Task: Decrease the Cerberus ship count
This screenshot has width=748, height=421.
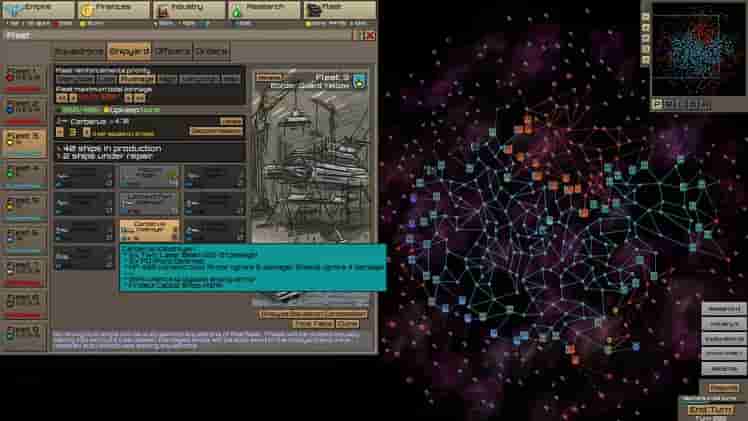Action: click(x=60, y=131)
